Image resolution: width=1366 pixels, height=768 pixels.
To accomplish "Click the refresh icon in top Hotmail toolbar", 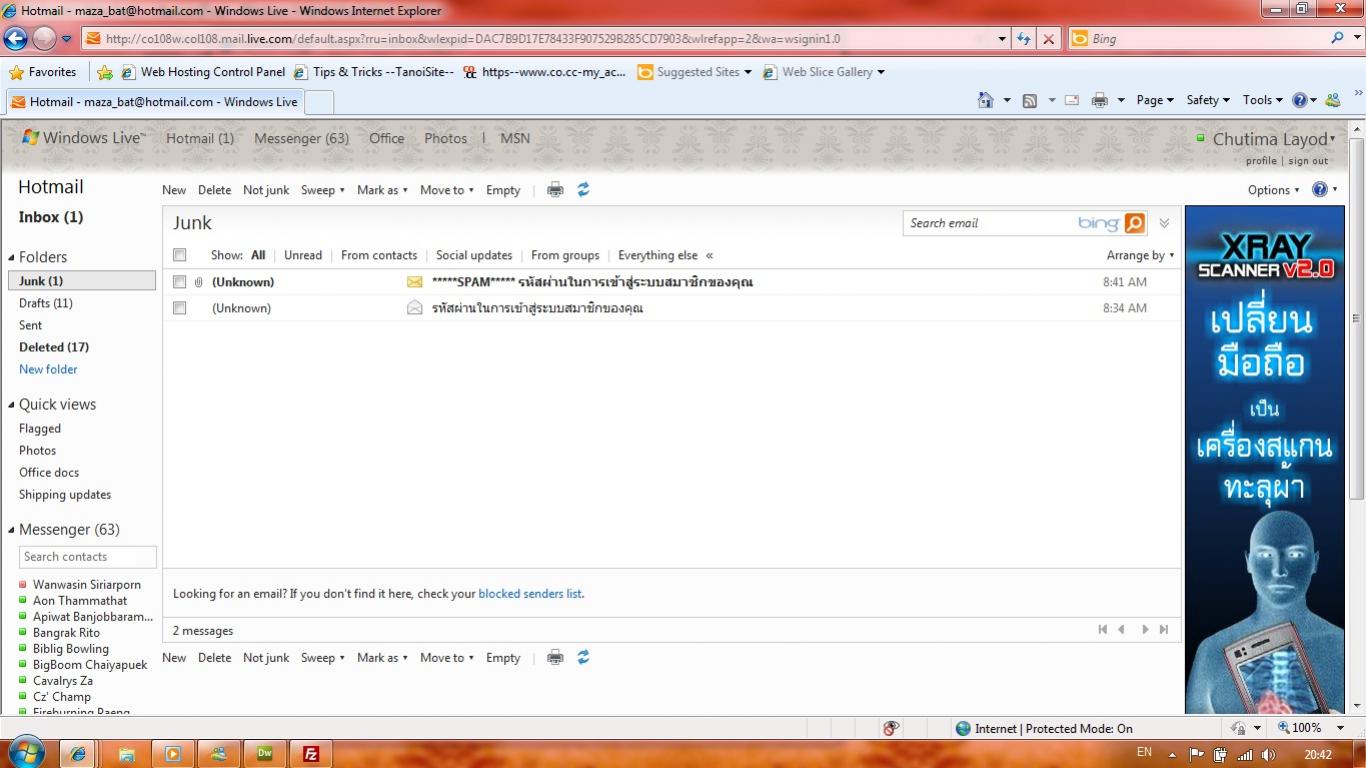I will [583, 190].
